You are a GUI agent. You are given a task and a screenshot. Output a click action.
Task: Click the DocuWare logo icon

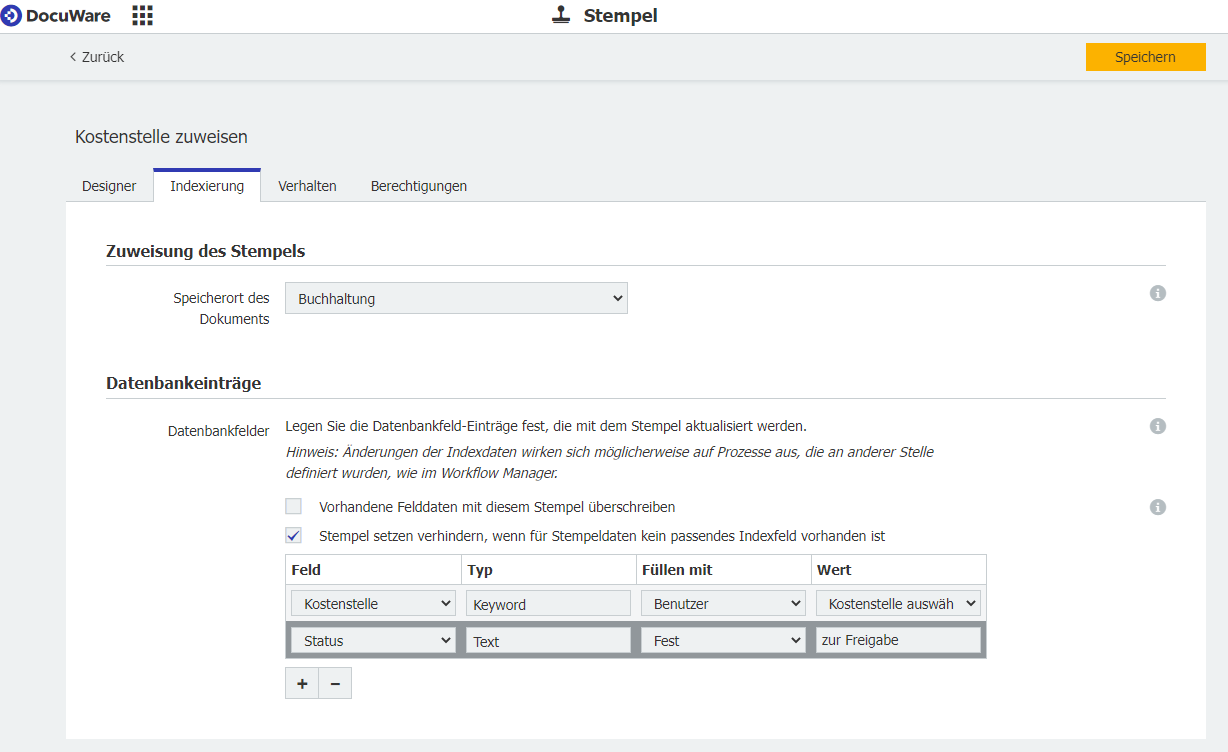point(12,16)
